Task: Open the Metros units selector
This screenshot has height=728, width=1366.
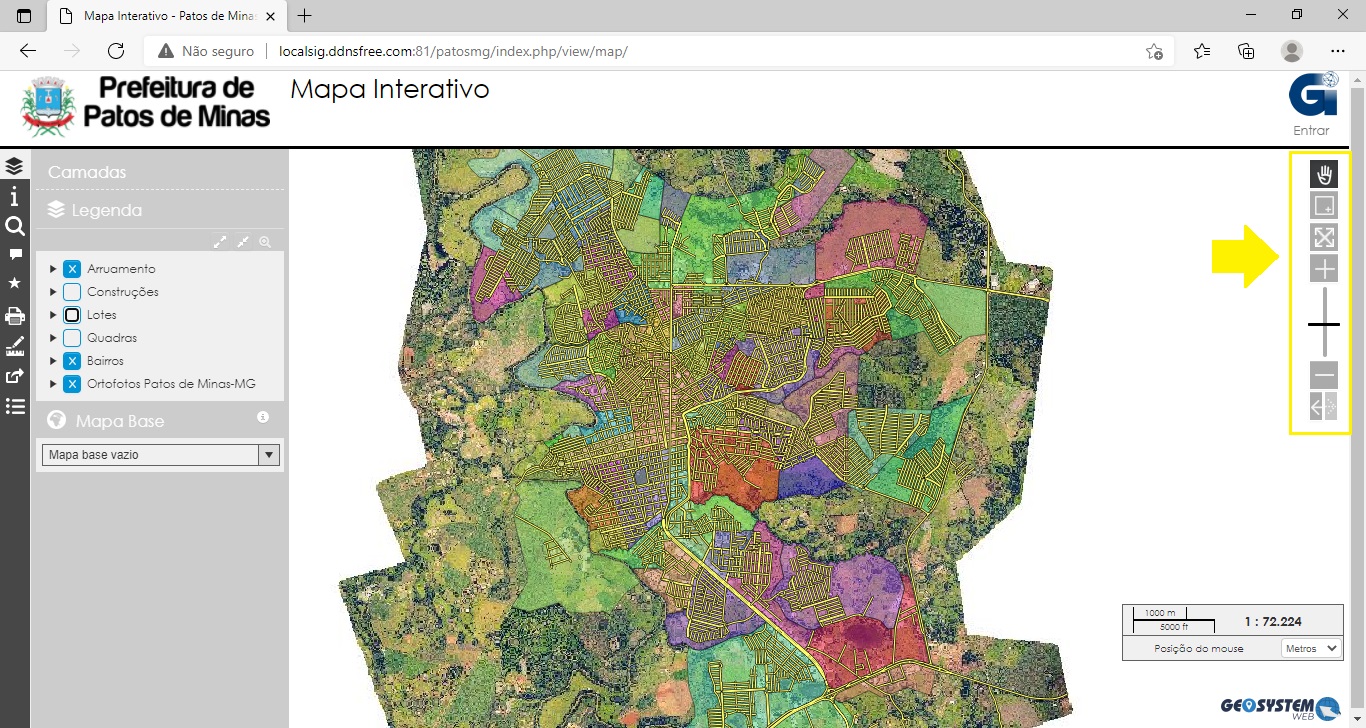Action: coord(1311,648)
